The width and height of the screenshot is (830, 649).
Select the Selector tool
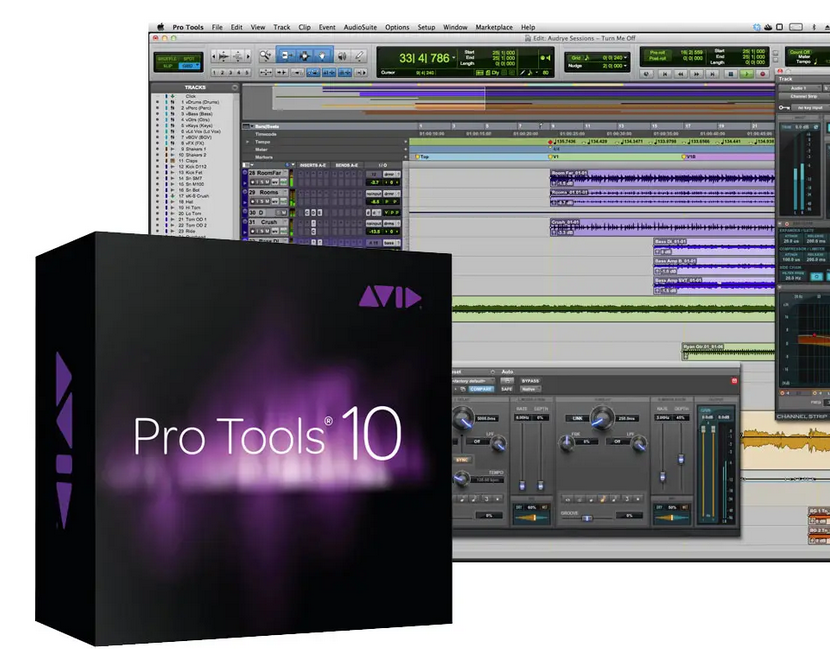pos(305,56)
